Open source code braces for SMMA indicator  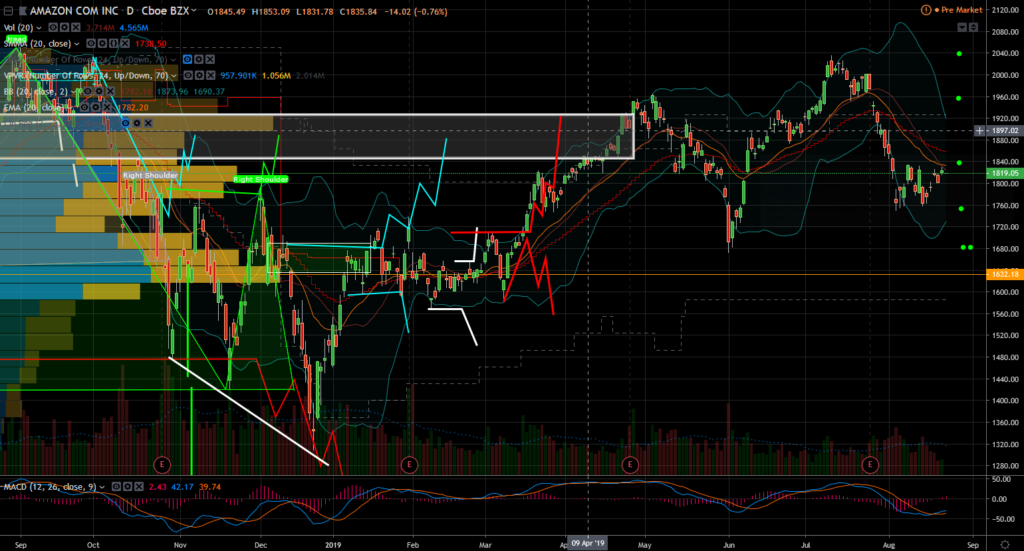pyautogui.click(x=114, y=44)
